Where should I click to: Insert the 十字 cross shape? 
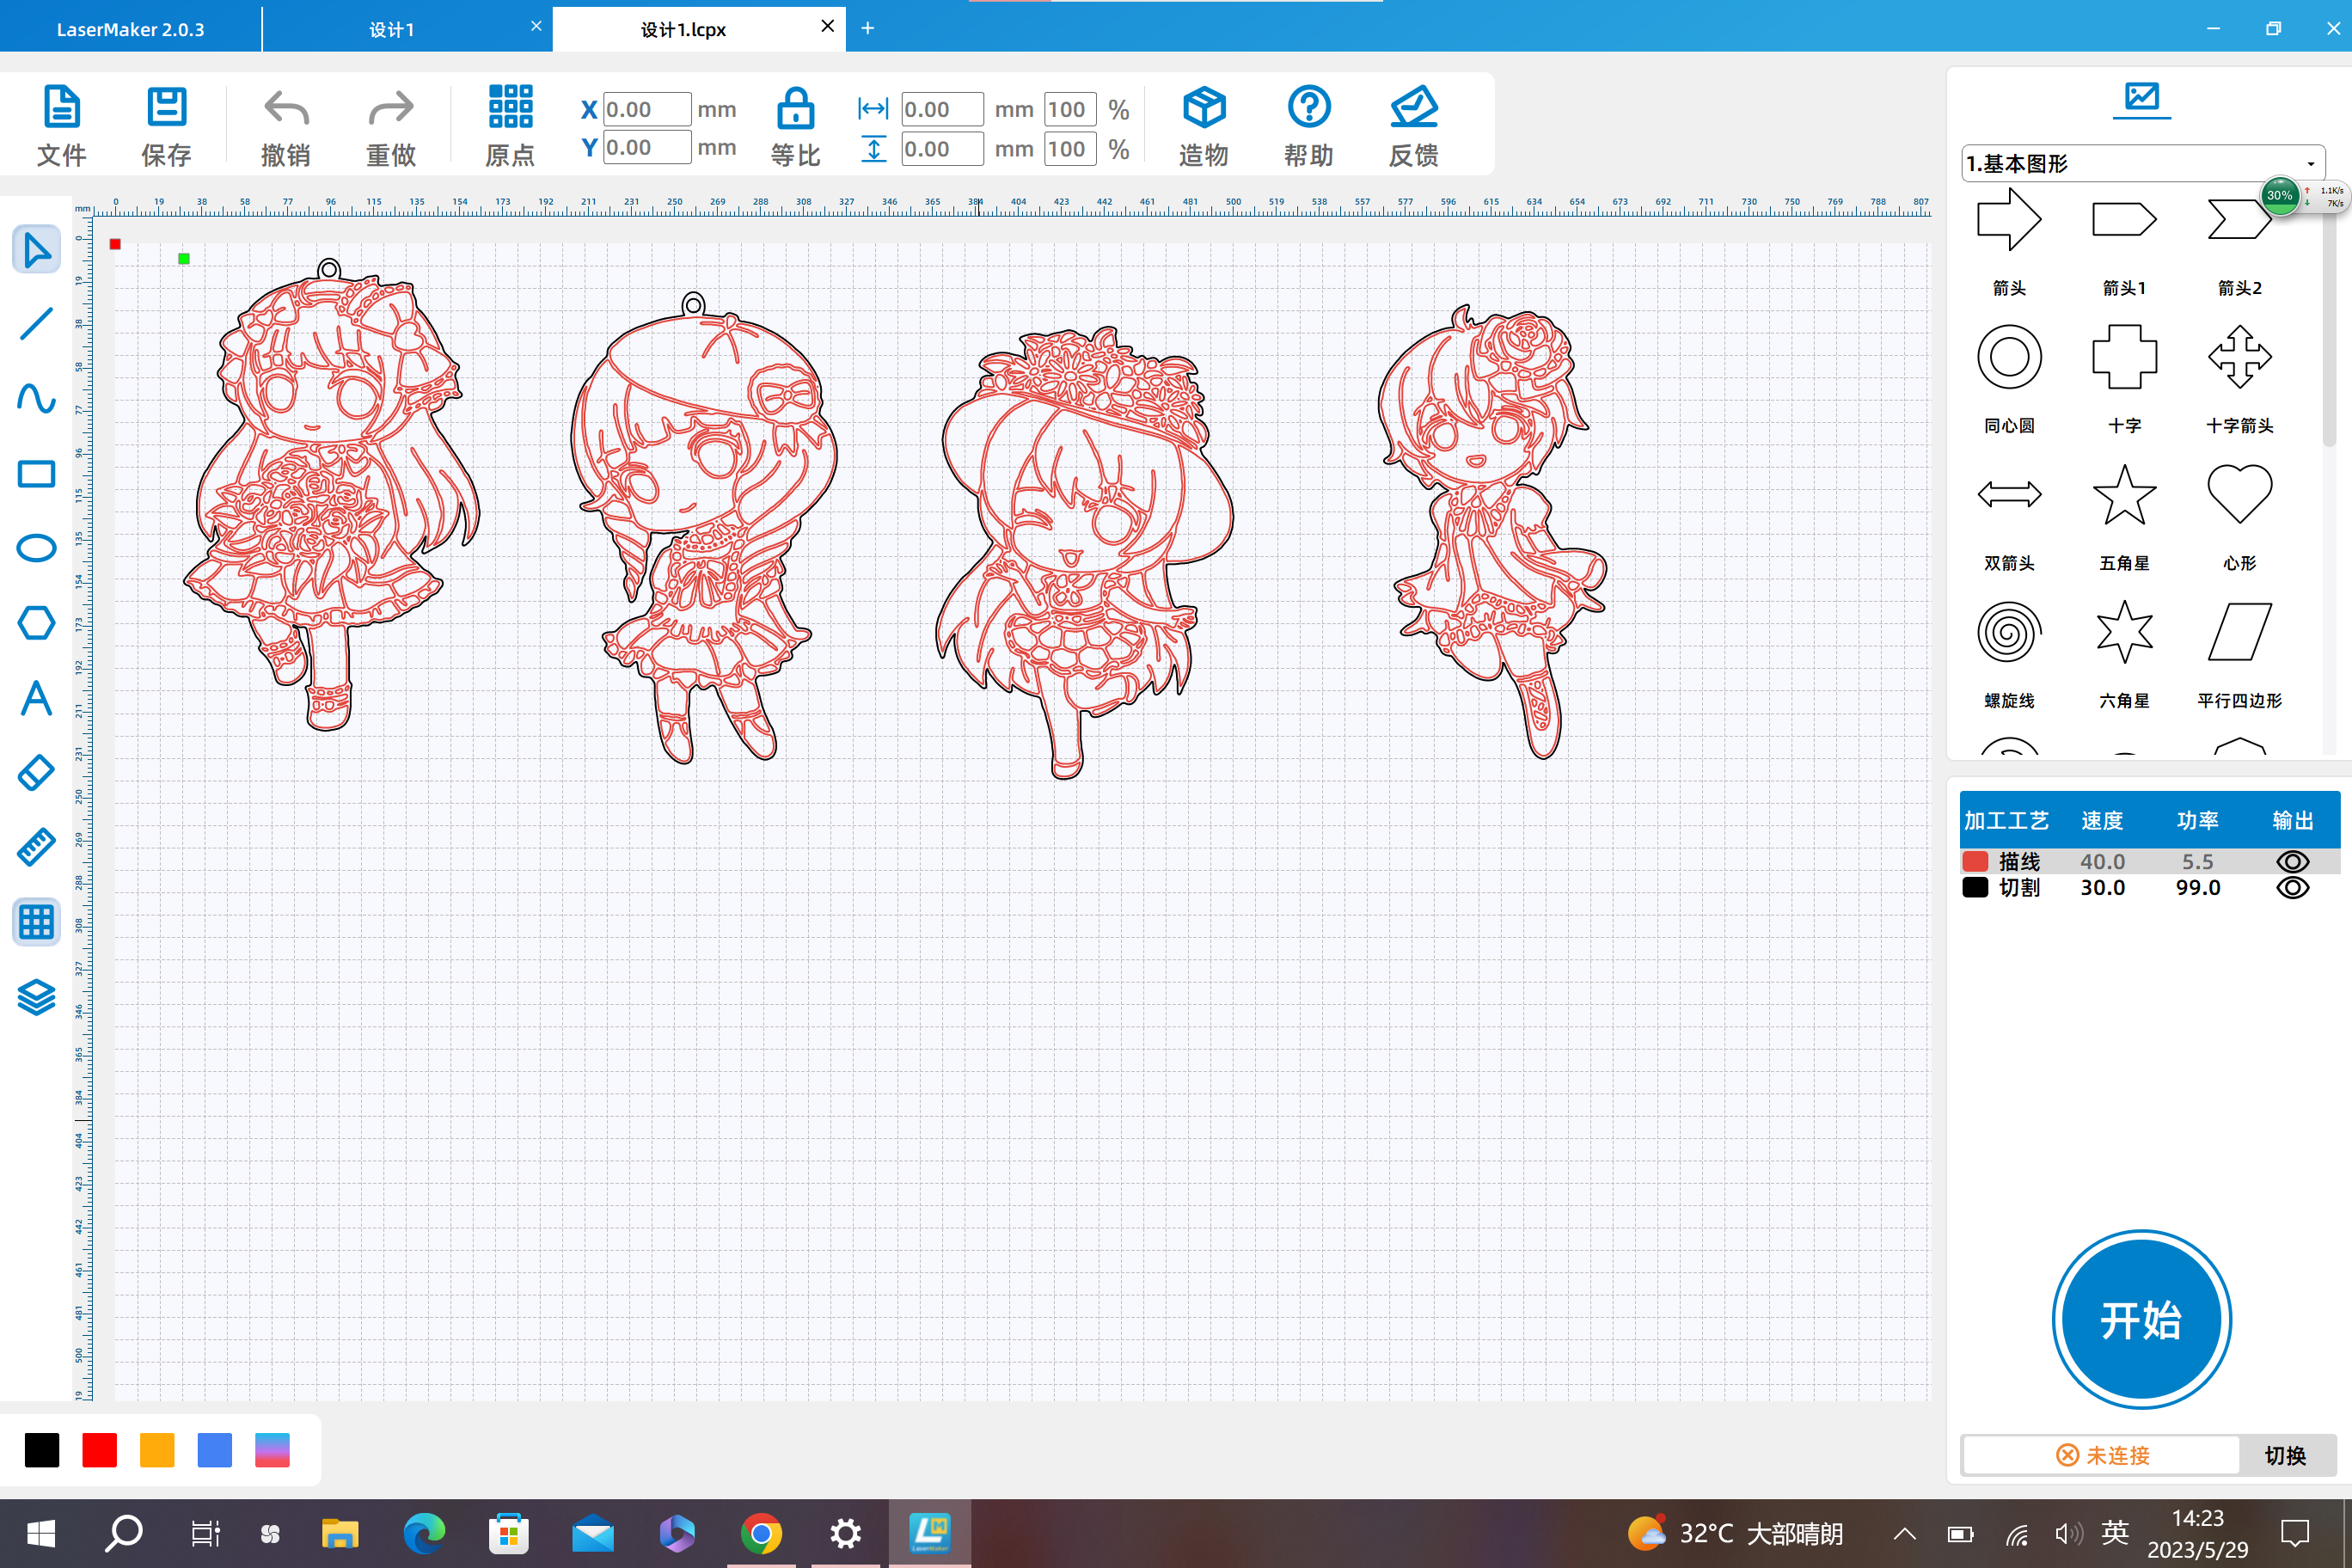2124,357
